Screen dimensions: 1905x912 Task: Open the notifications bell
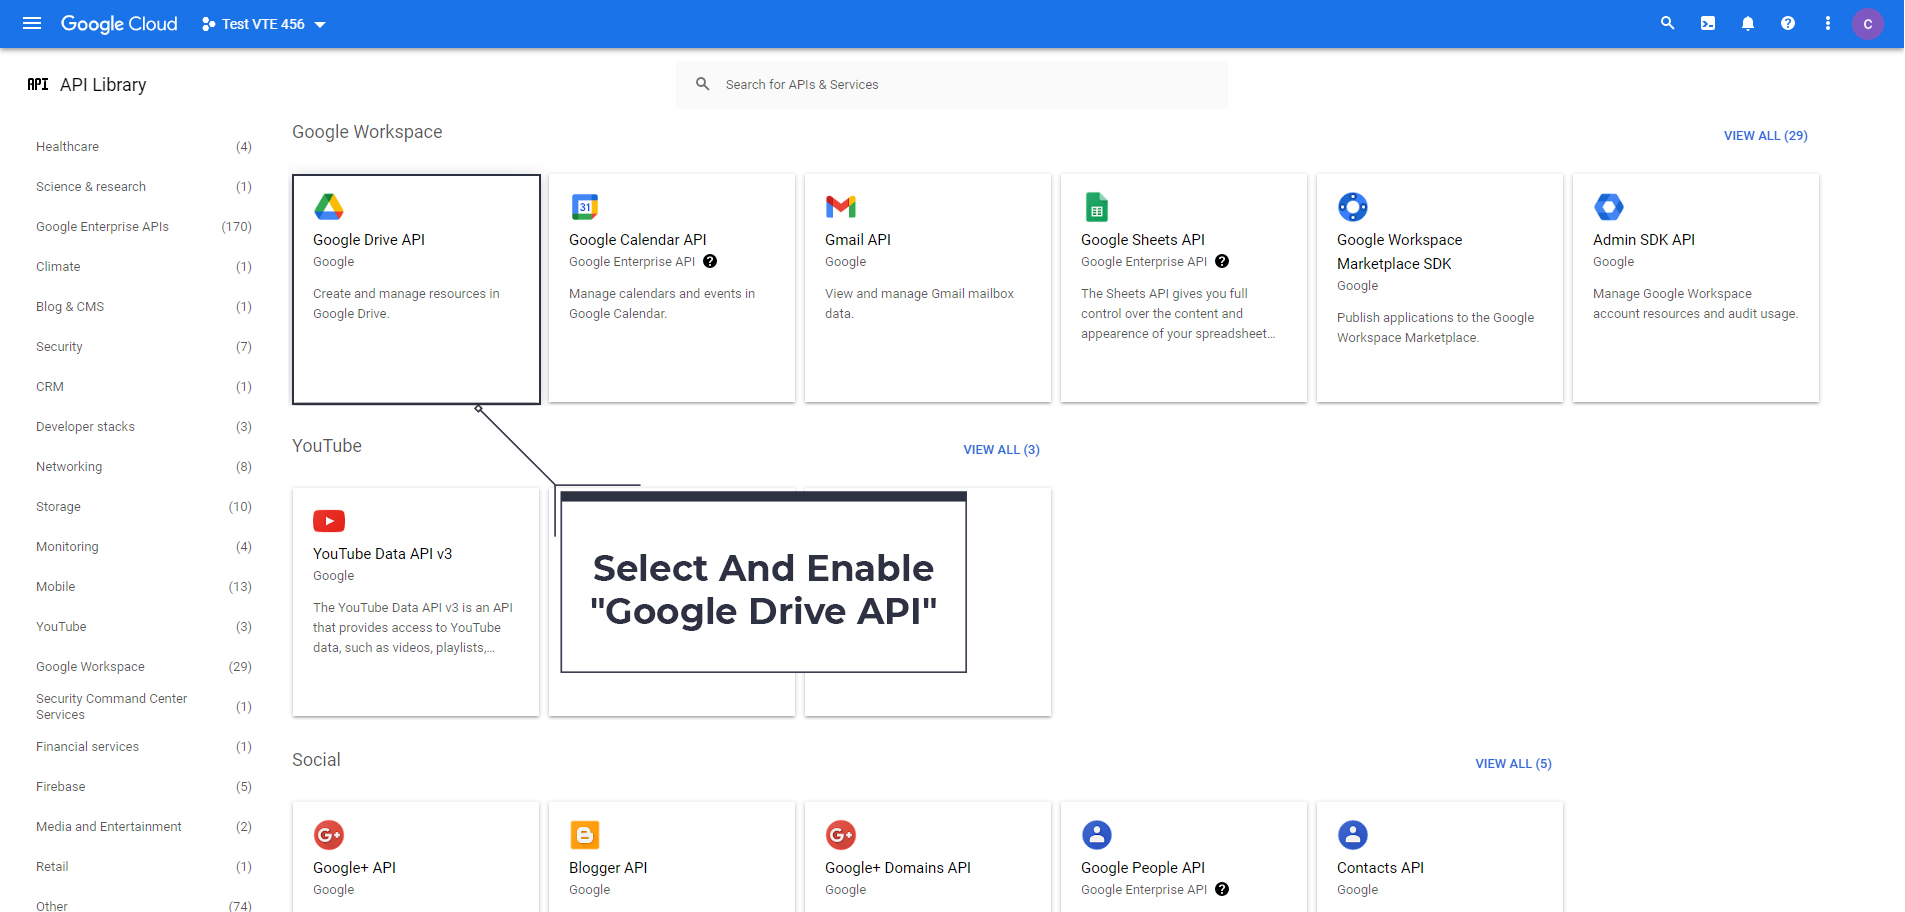point(1748,23)
